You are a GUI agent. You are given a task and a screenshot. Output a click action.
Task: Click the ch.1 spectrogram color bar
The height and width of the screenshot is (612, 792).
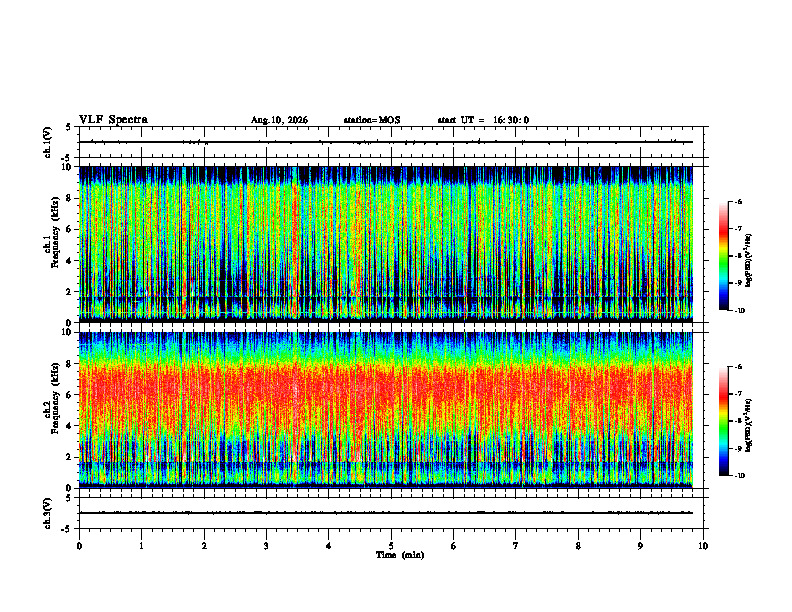723,256
